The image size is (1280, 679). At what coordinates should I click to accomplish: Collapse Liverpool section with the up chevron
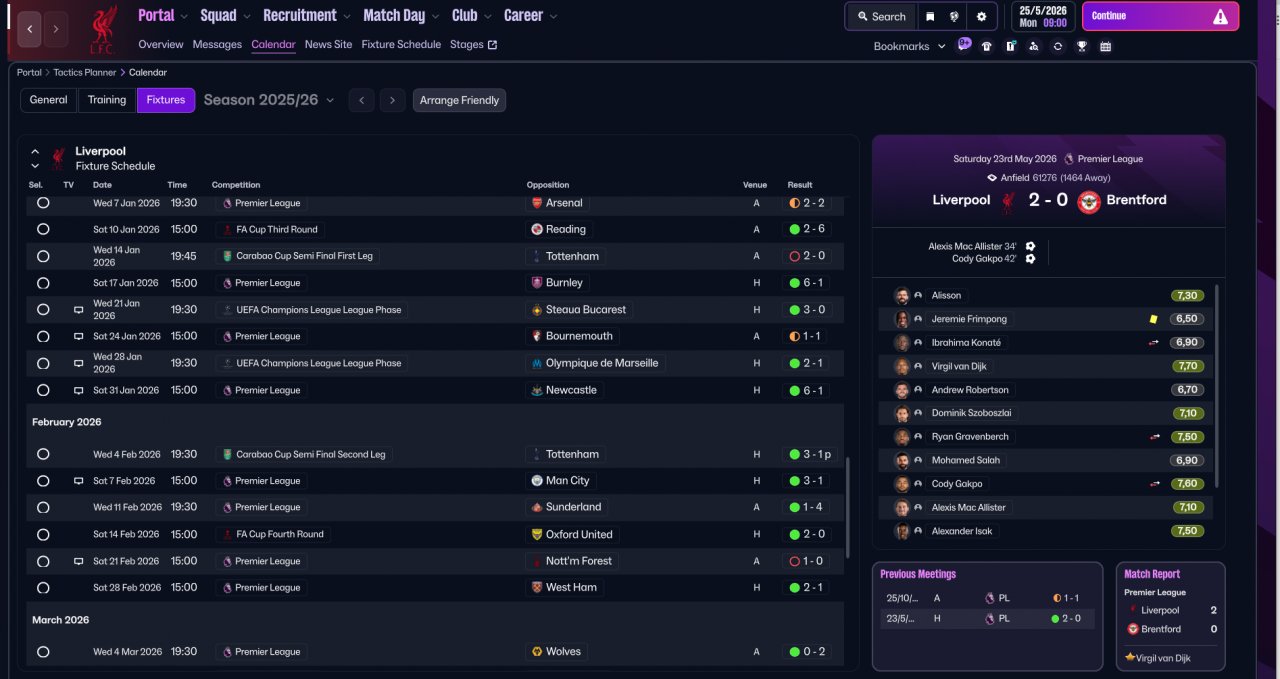click(35, 152)
